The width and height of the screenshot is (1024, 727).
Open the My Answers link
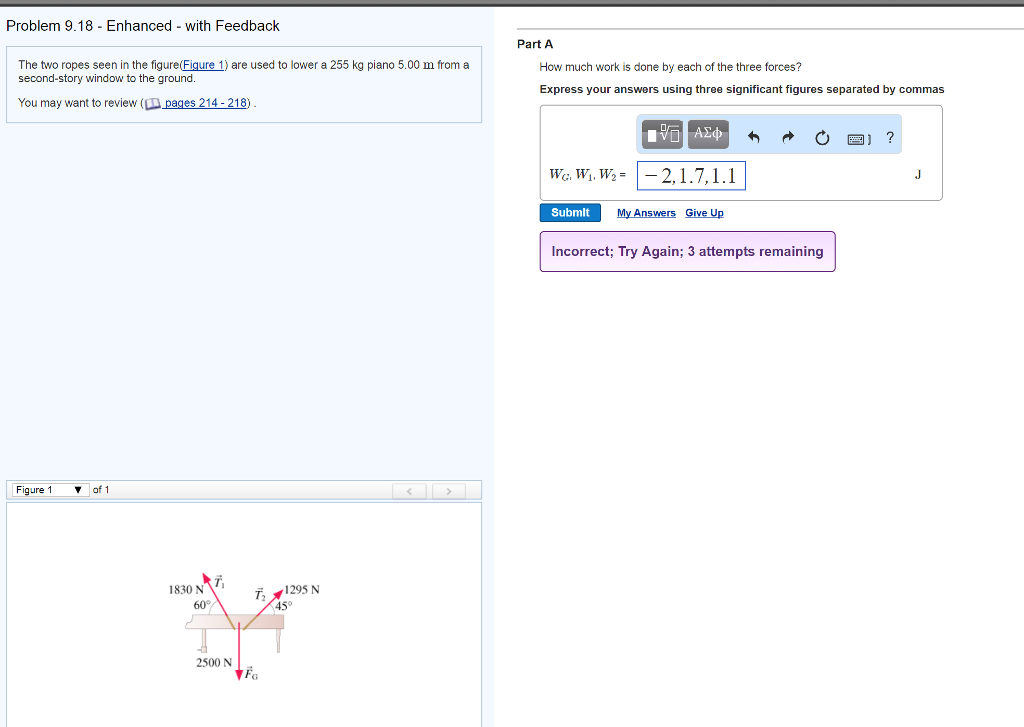645,212
